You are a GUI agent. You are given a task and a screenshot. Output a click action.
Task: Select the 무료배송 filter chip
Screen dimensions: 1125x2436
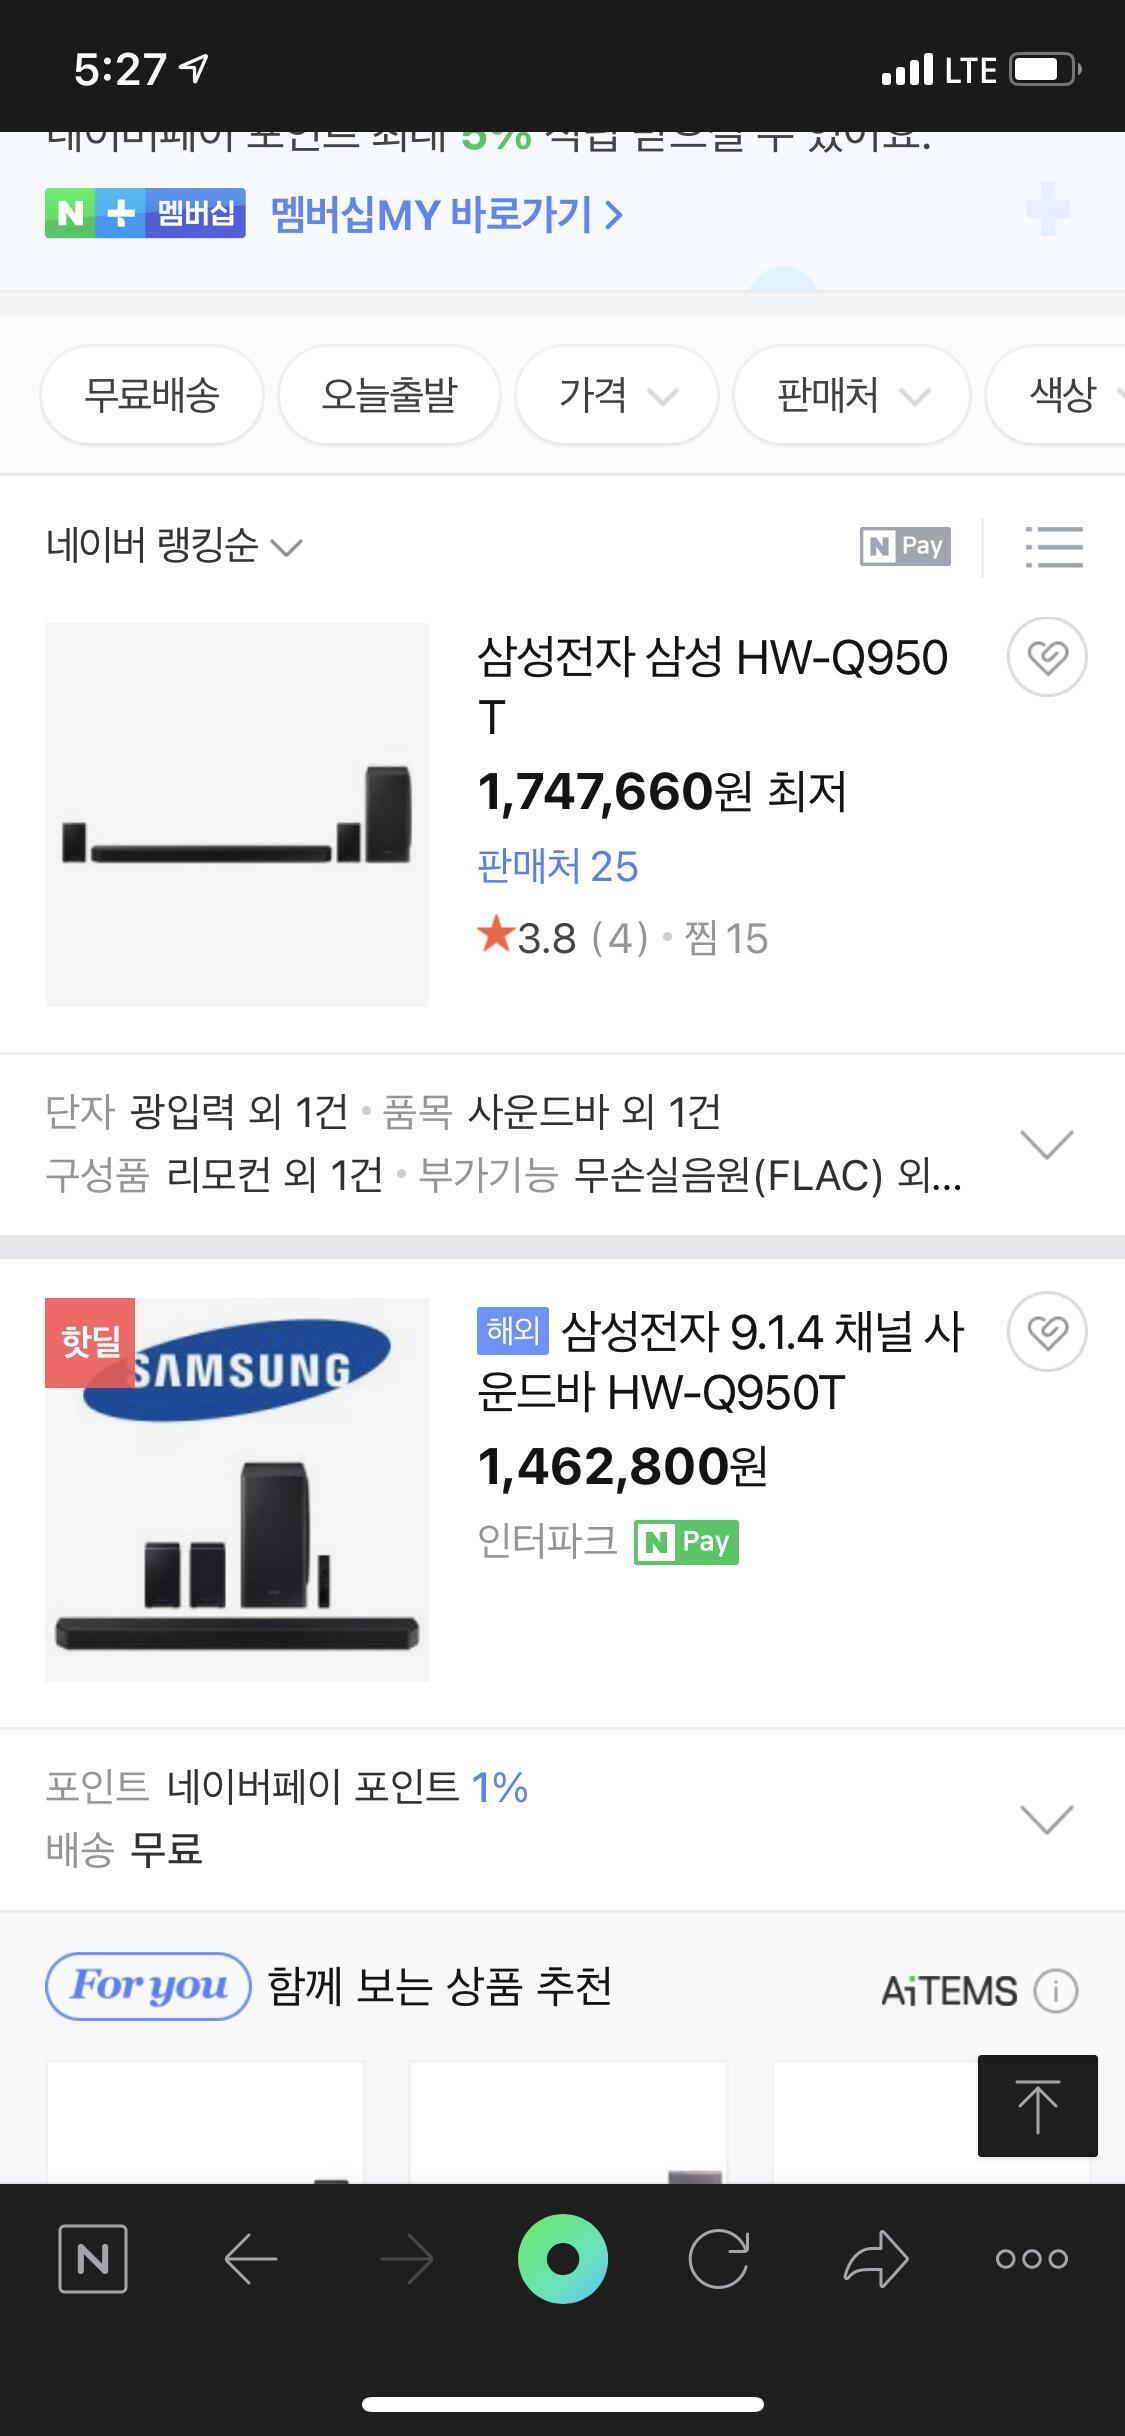point(152,395)
